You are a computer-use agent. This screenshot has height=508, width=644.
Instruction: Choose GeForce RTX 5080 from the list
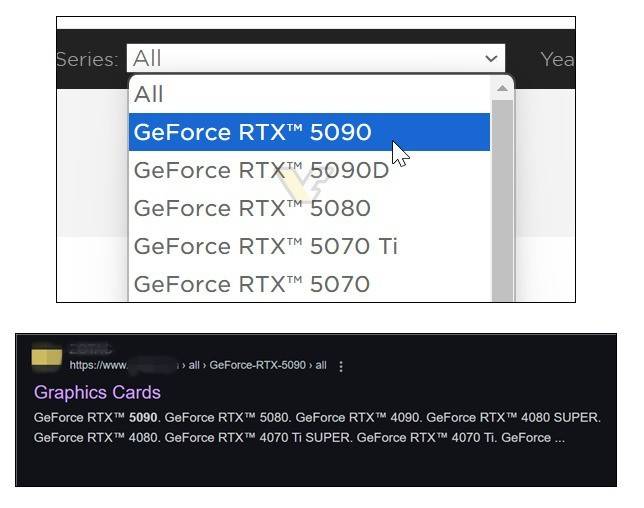[x=309, y=208]
